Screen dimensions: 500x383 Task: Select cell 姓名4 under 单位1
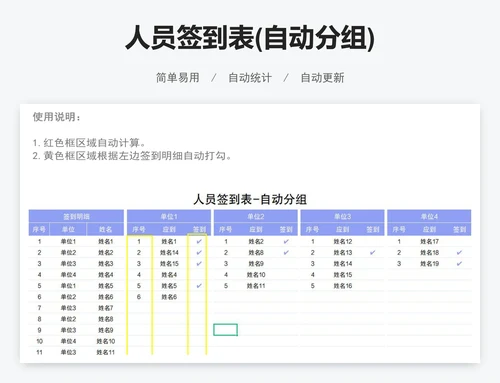pyautogui.click(x=169, y=275)
